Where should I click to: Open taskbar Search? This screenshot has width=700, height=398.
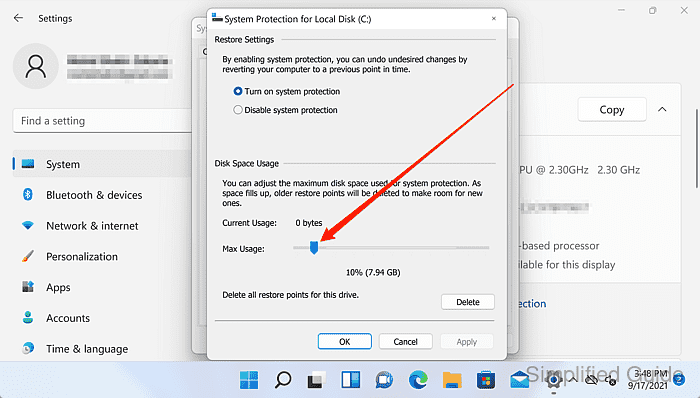(x=283, y=380)
